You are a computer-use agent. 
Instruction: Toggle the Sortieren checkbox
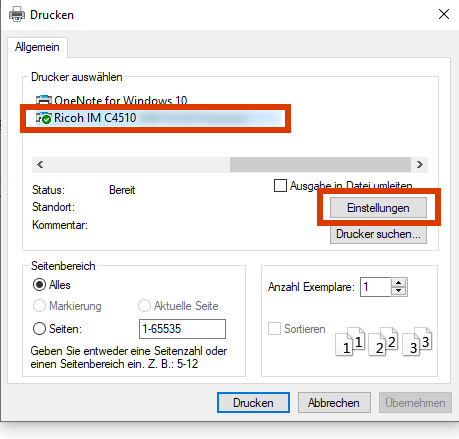click(274, 329)
